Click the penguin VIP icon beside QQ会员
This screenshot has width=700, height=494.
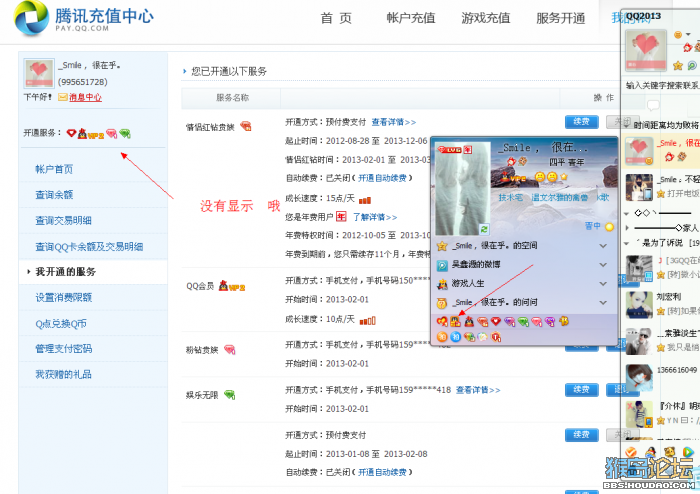(232, 286)
